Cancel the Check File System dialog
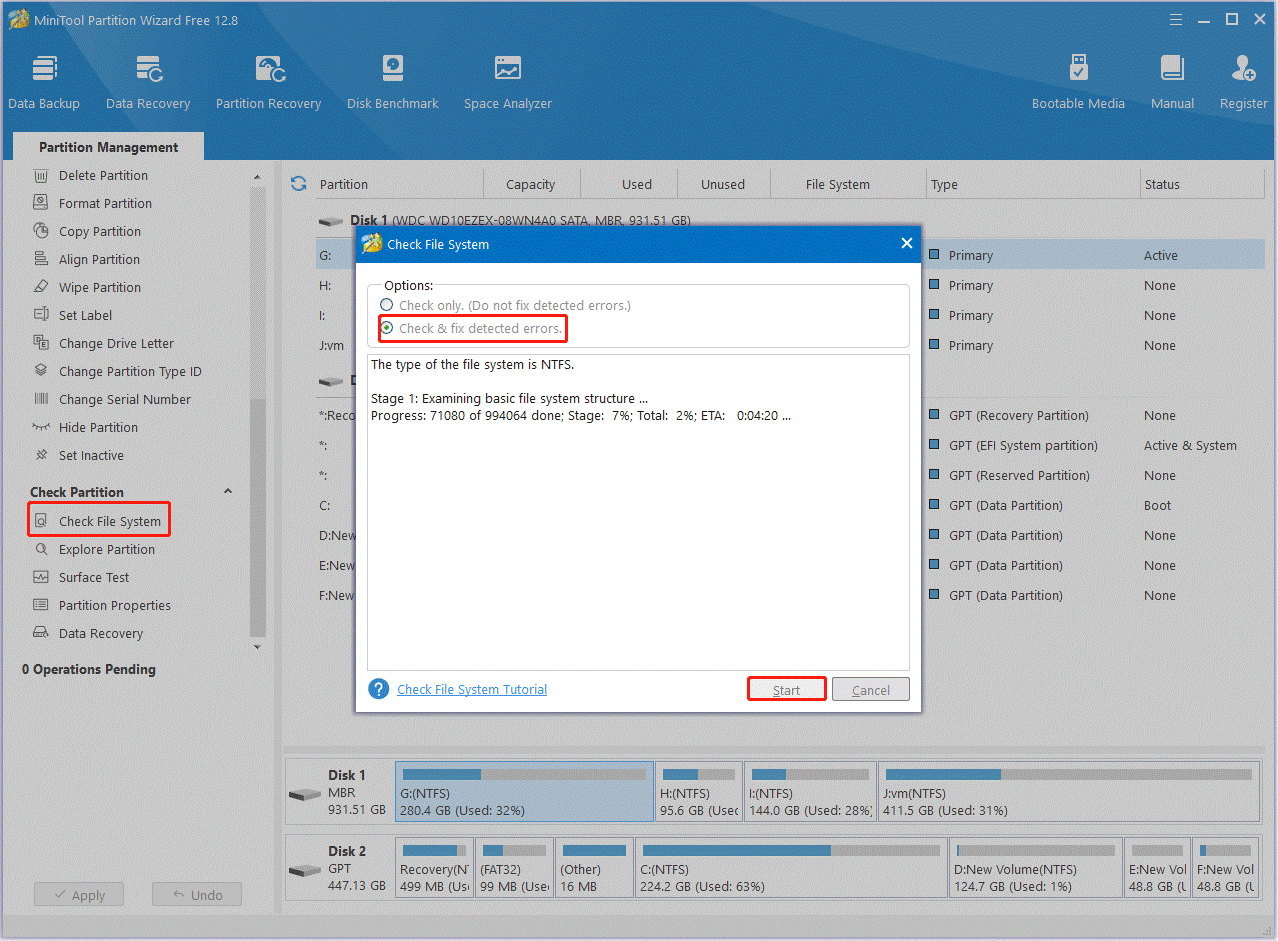The width and height of the screenshot is (1278, 941). (869, 688)
